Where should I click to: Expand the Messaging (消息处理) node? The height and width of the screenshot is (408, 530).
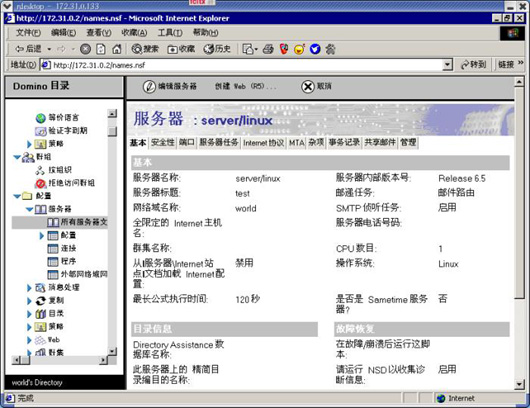[x=29, y=288]
